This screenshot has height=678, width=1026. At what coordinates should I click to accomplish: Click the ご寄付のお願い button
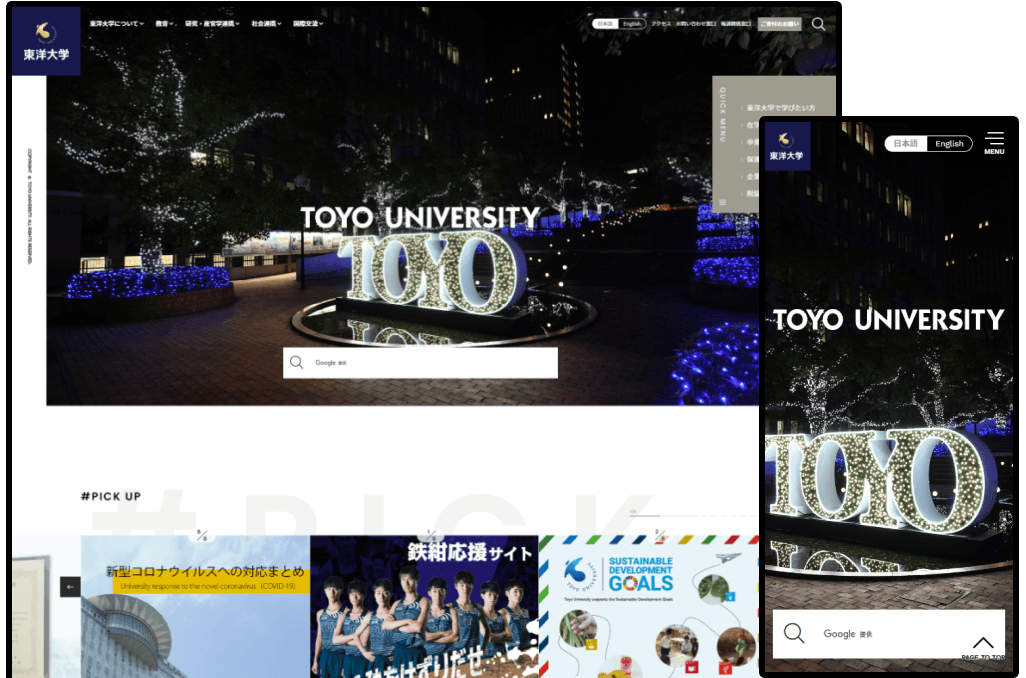pos(779,24)
